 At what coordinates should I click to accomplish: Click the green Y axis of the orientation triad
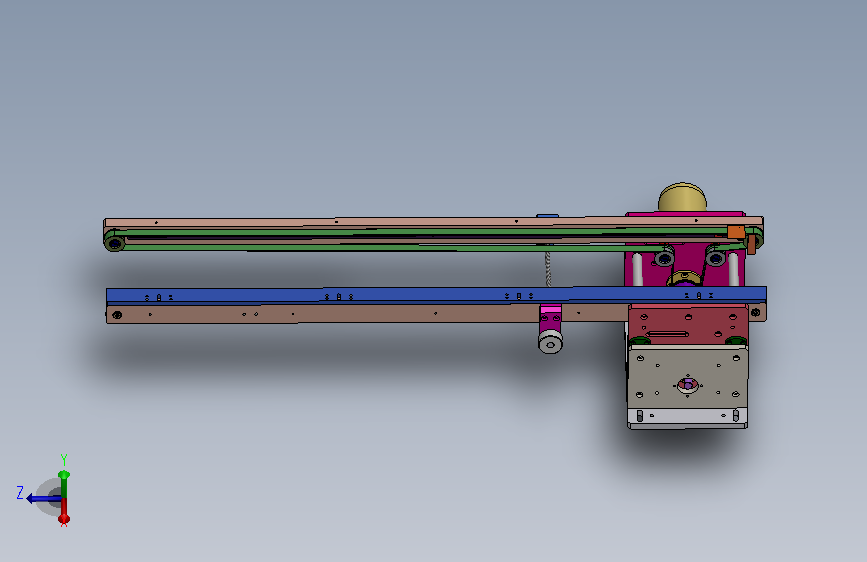click(64, 485)
